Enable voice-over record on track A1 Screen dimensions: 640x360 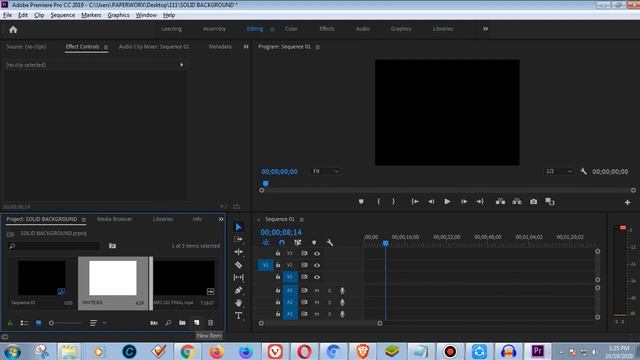pyautogui.click(x=342, y=291)
